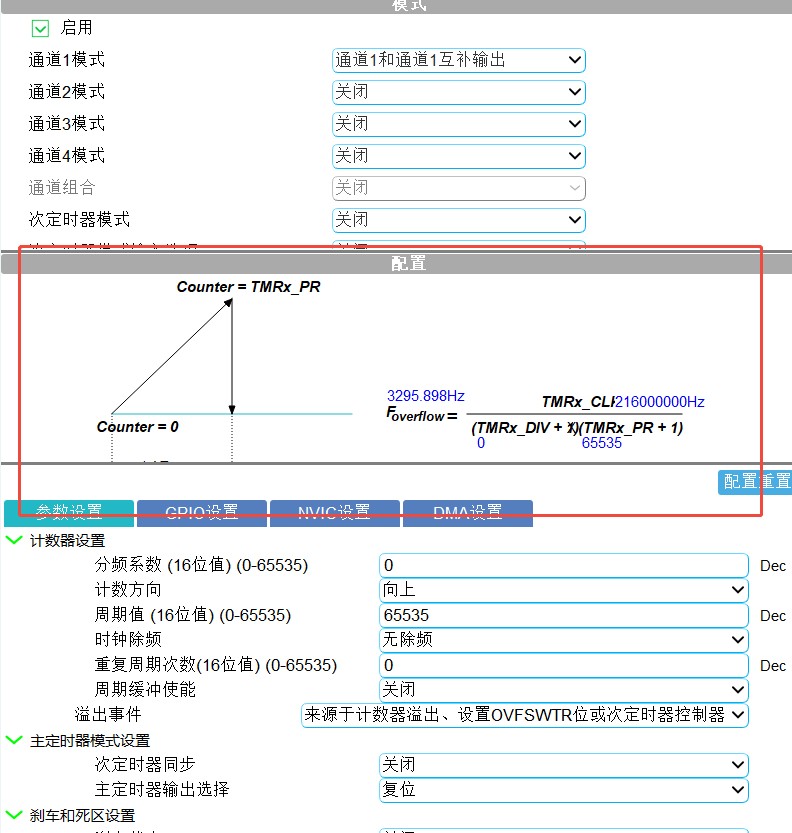792x833 pixels.
Task: Open the 次定时器模式 dropdown
Action: pos(458,220)
